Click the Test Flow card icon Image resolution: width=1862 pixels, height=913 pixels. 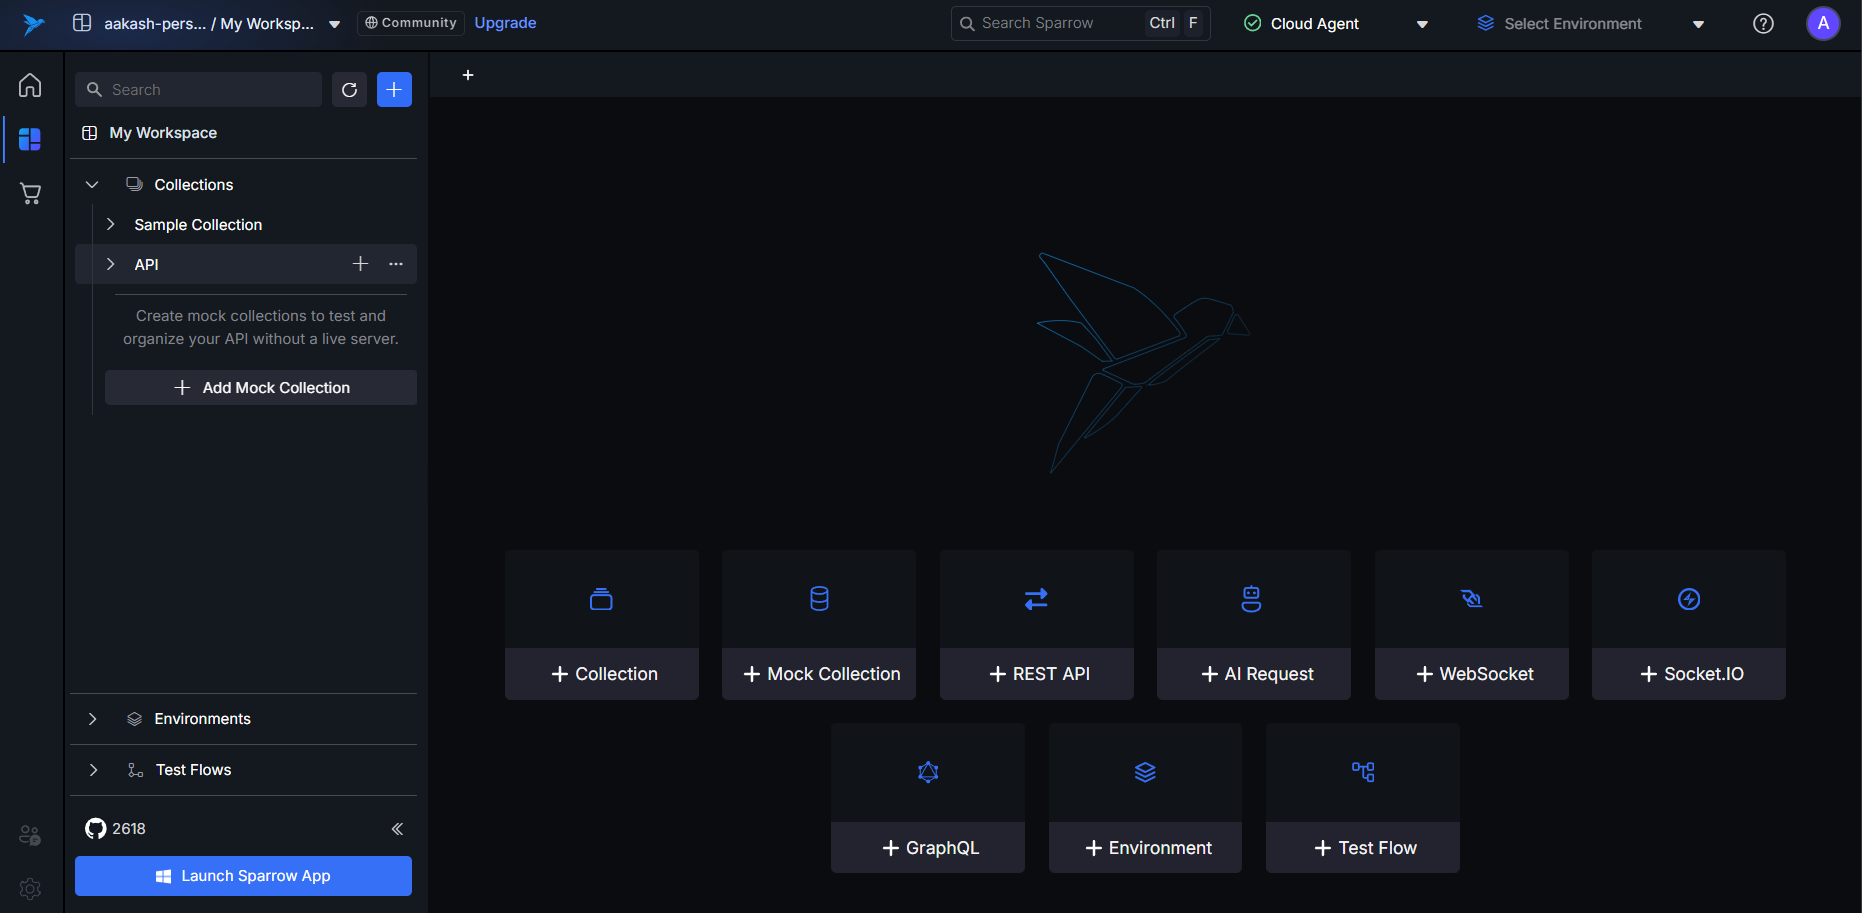click(x=1363, y=772)
